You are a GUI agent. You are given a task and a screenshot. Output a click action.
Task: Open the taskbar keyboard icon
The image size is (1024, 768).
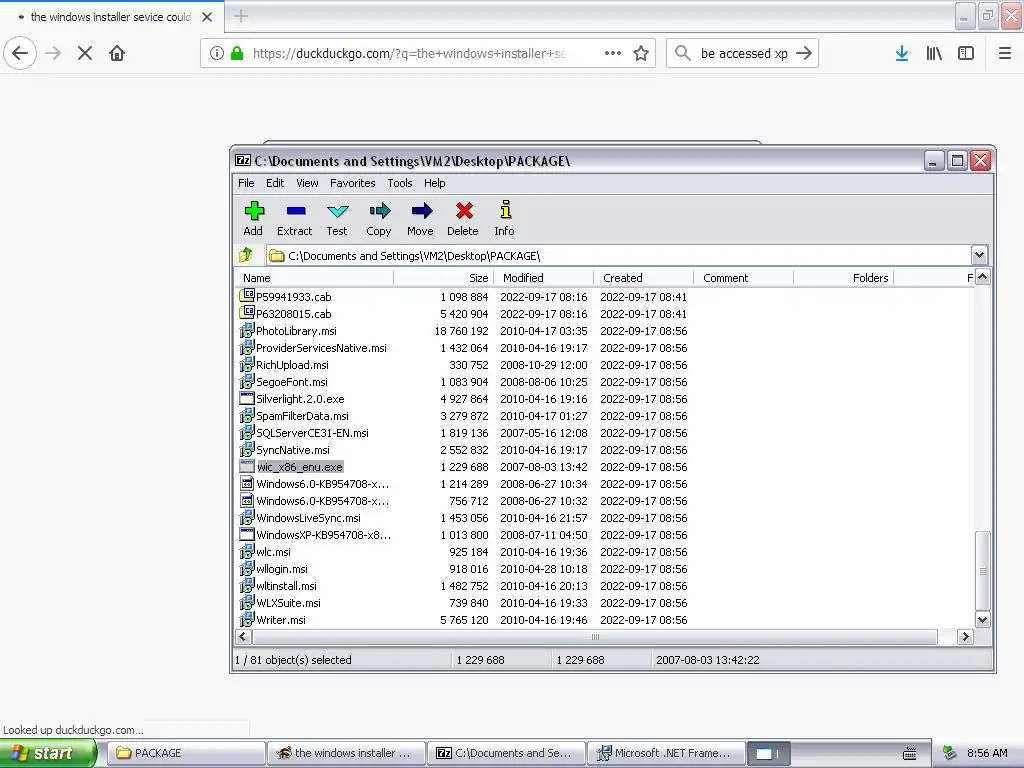pos(909,754)
